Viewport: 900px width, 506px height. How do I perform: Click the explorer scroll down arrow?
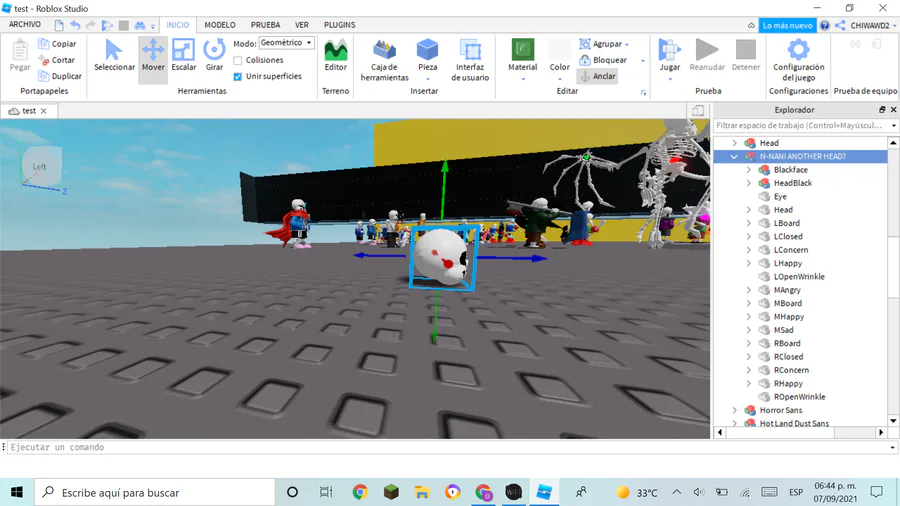pos(893,421)
